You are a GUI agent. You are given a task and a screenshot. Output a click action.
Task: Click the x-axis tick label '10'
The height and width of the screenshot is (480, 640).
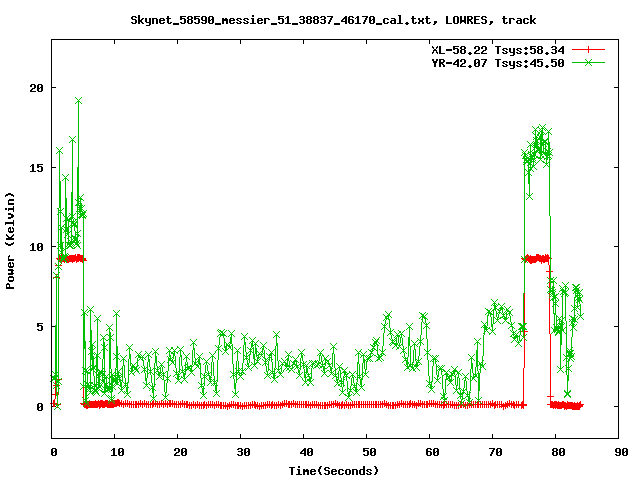coord(117,452)
